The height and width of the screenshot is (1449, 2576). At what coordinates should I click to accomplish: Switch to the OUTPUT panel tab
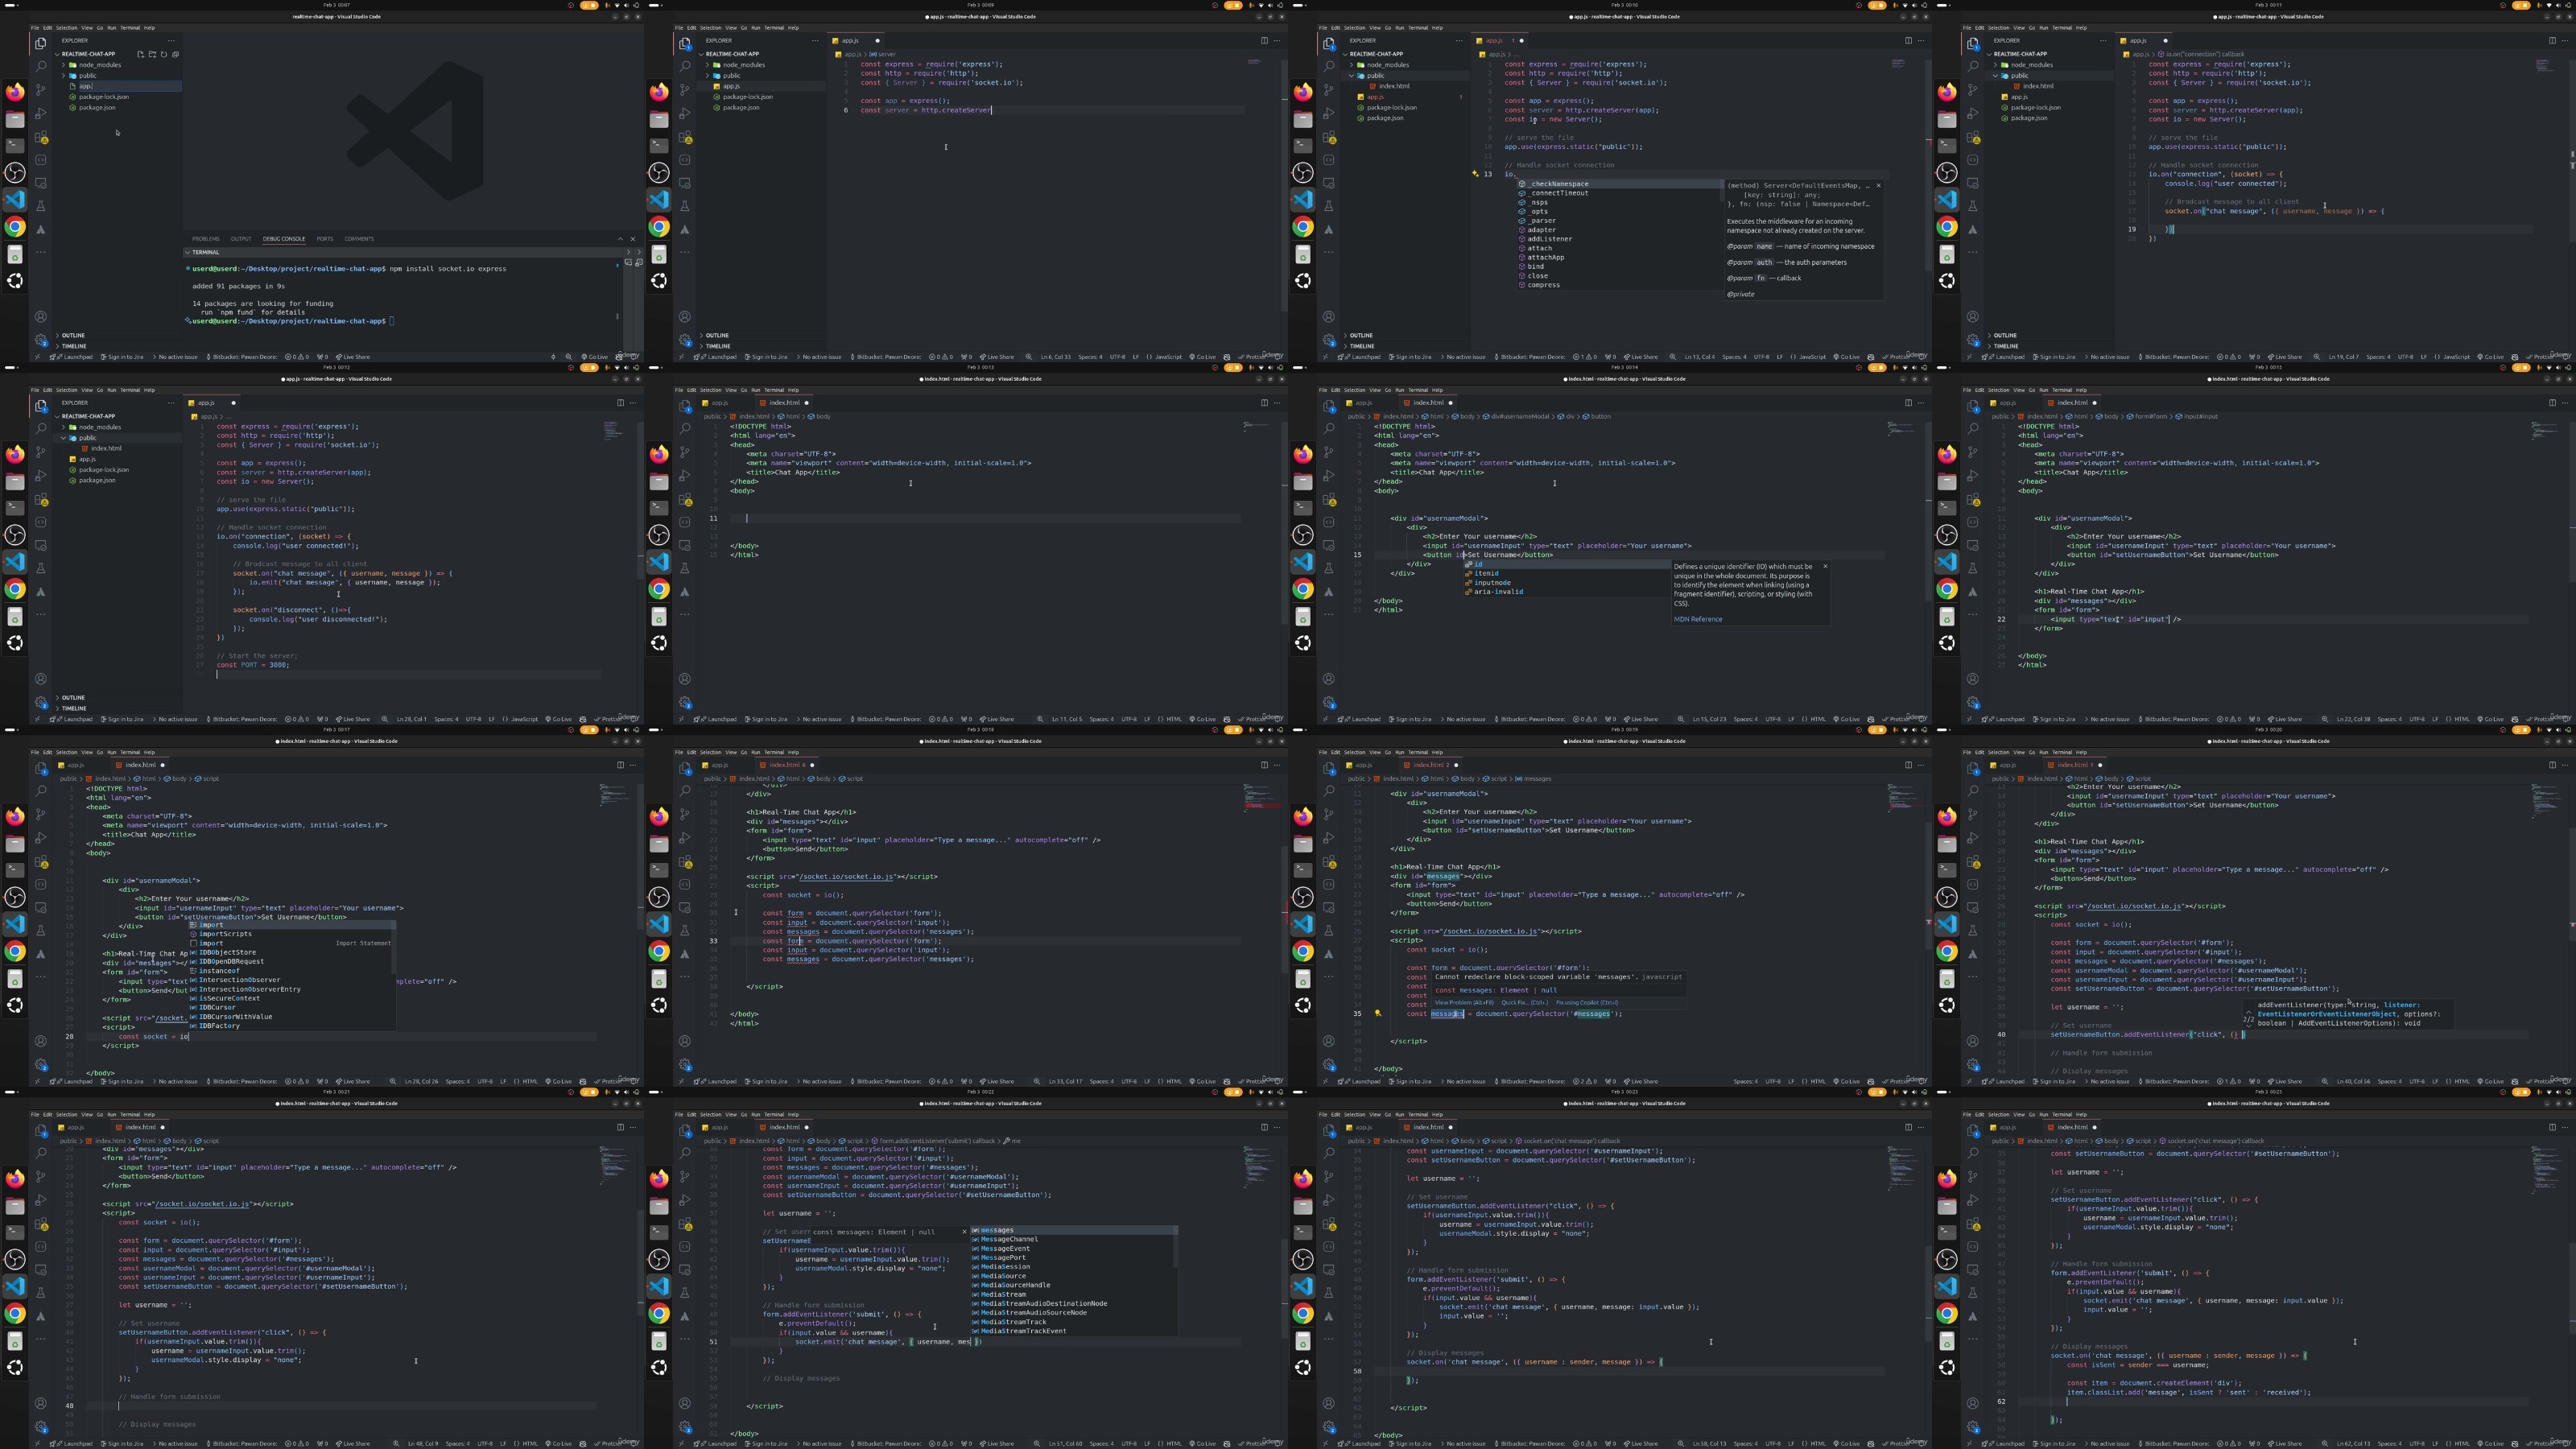241,239
